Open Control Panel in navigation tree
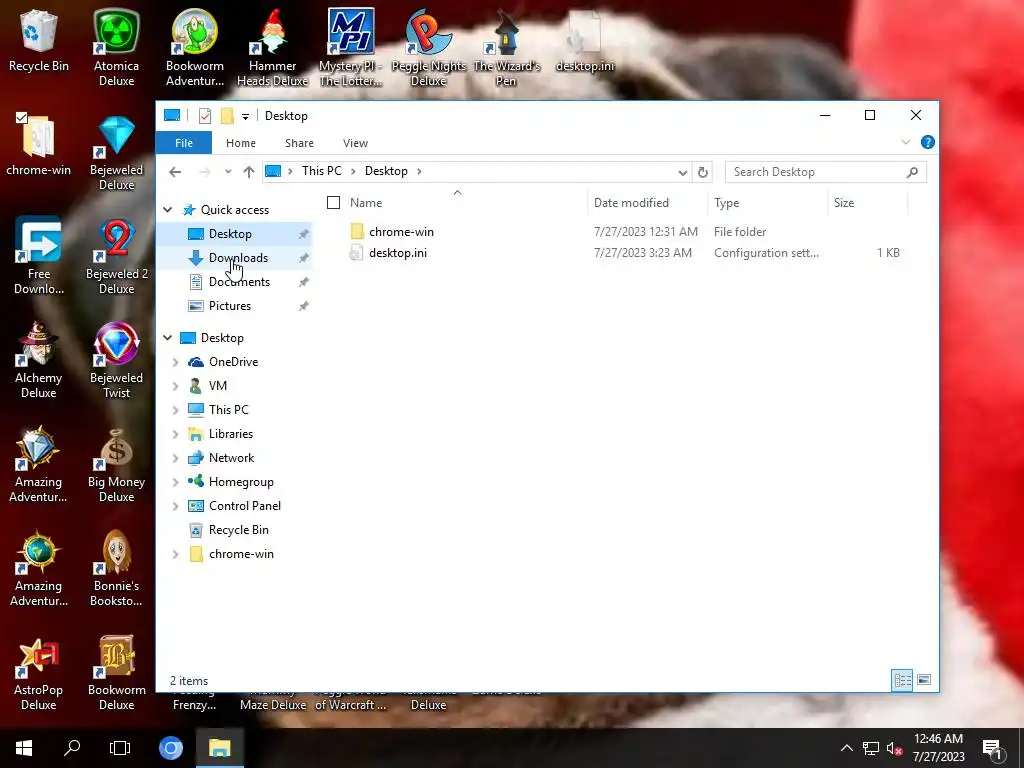 pyautogui.click(x=245, y=505)
